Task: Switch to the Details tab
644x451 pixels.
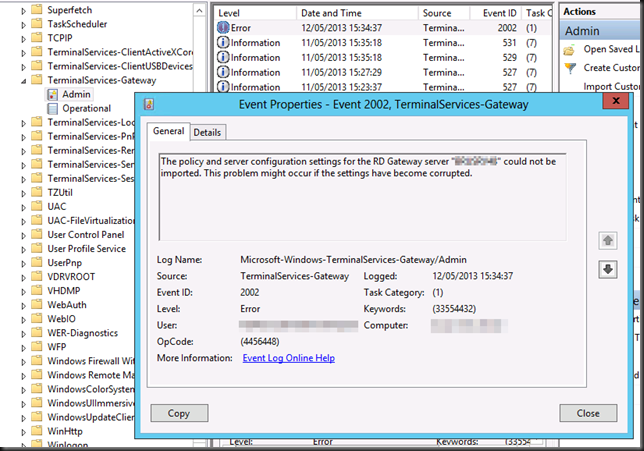Action: point(207,132)
